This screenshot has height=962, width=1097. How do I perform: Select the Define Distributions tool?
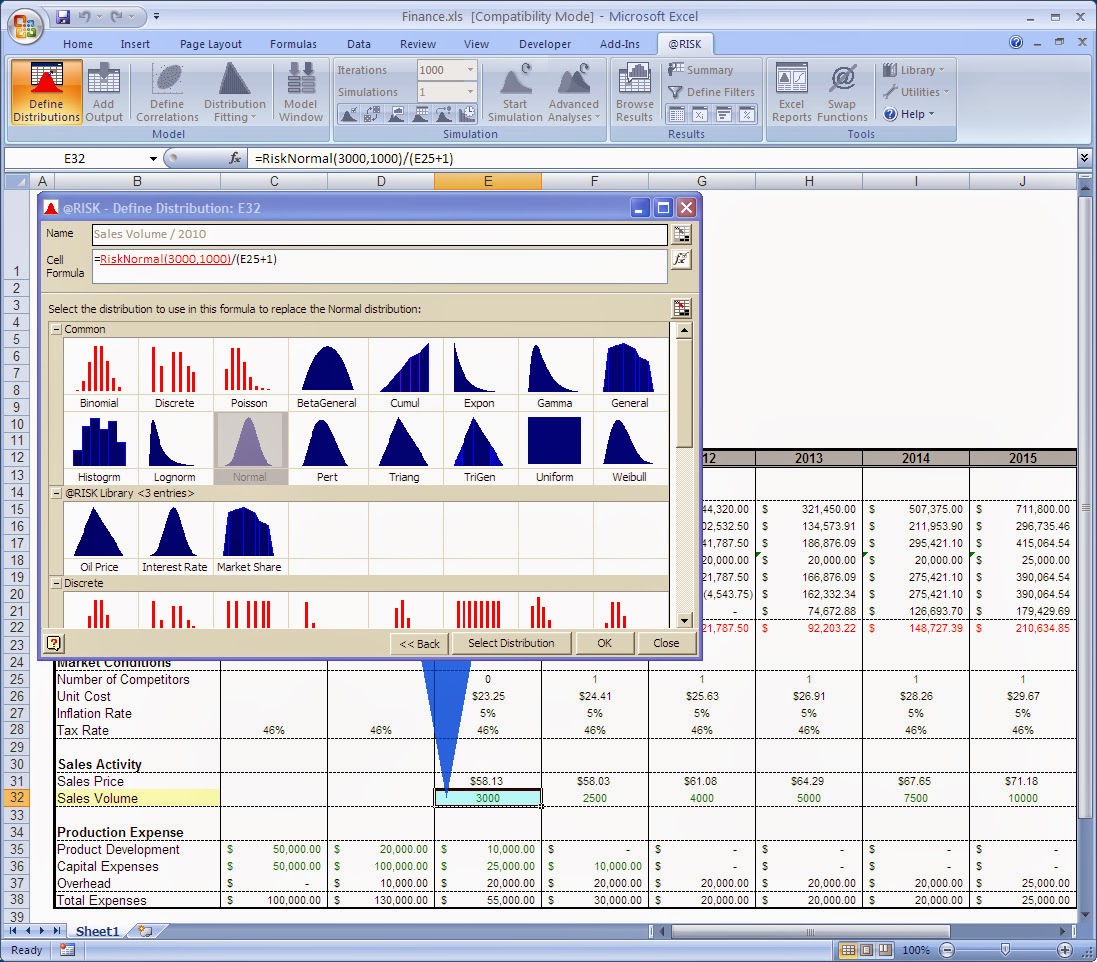click(x=45, y=91)
